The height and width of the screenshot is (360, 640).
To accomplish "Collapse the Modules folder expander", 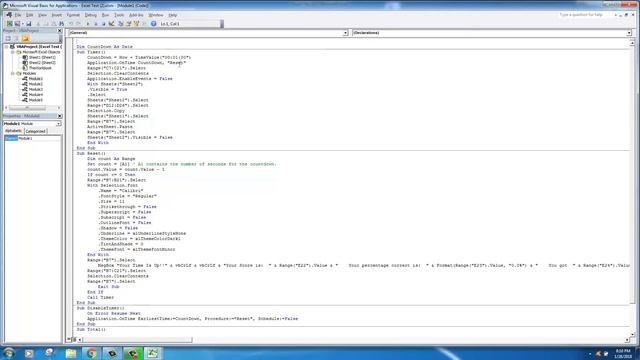I will (x=13, y=73).
